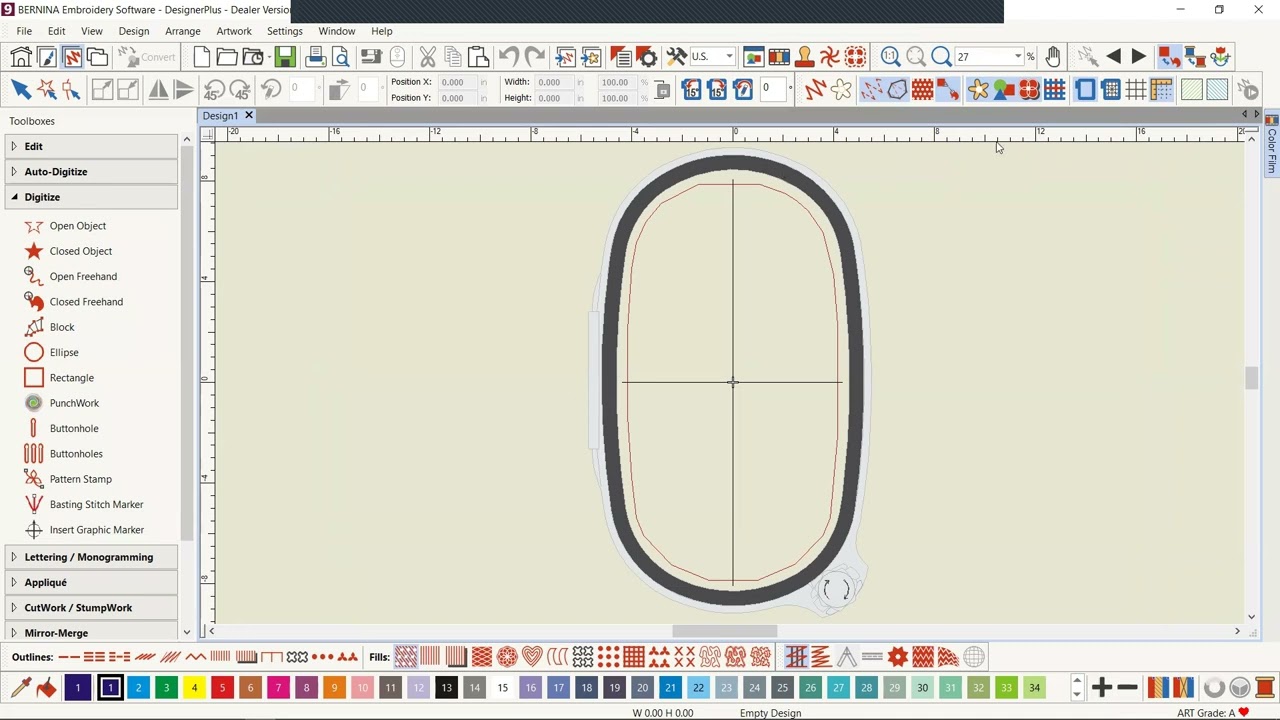Click the Print icon
This screenshot has height=720, width=1280.
pyautogui.click(x=315, y=57)
